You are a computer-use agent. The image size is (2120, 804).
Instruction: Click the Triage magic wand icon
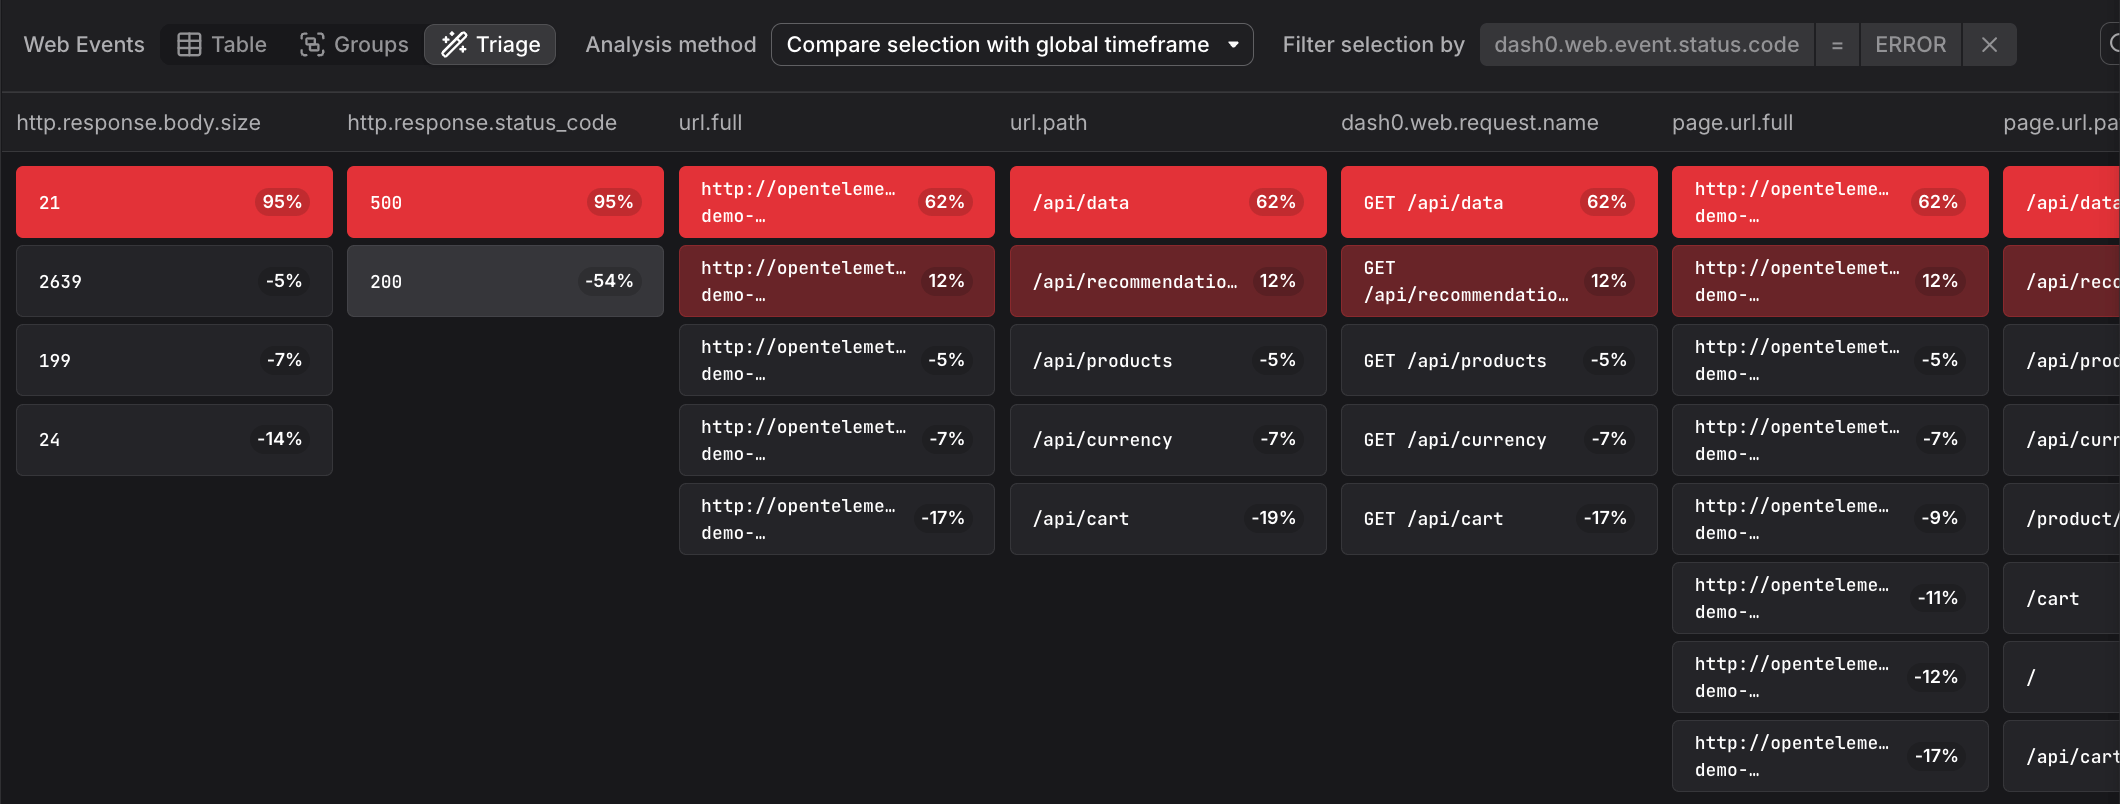pos(454,44)
